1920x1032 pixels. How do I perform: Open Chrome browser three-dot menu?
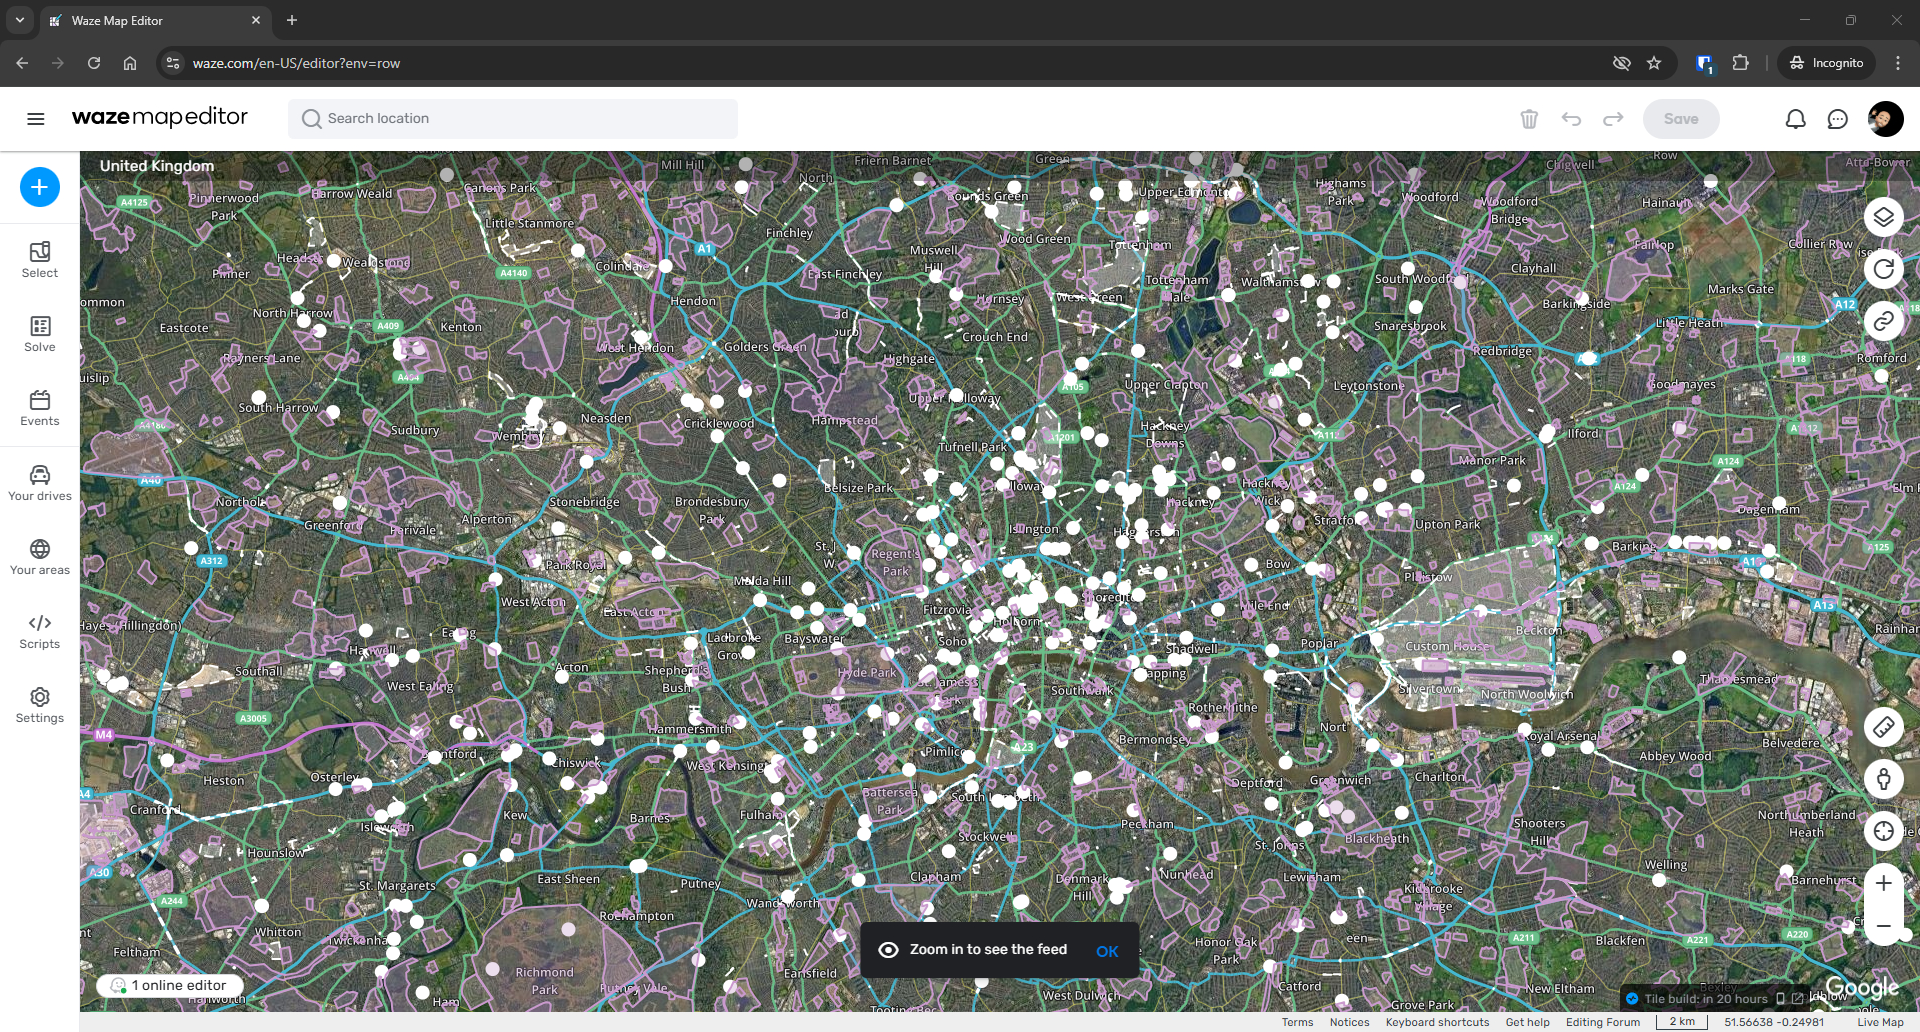pyautogui.click(x=1898, y=63)
